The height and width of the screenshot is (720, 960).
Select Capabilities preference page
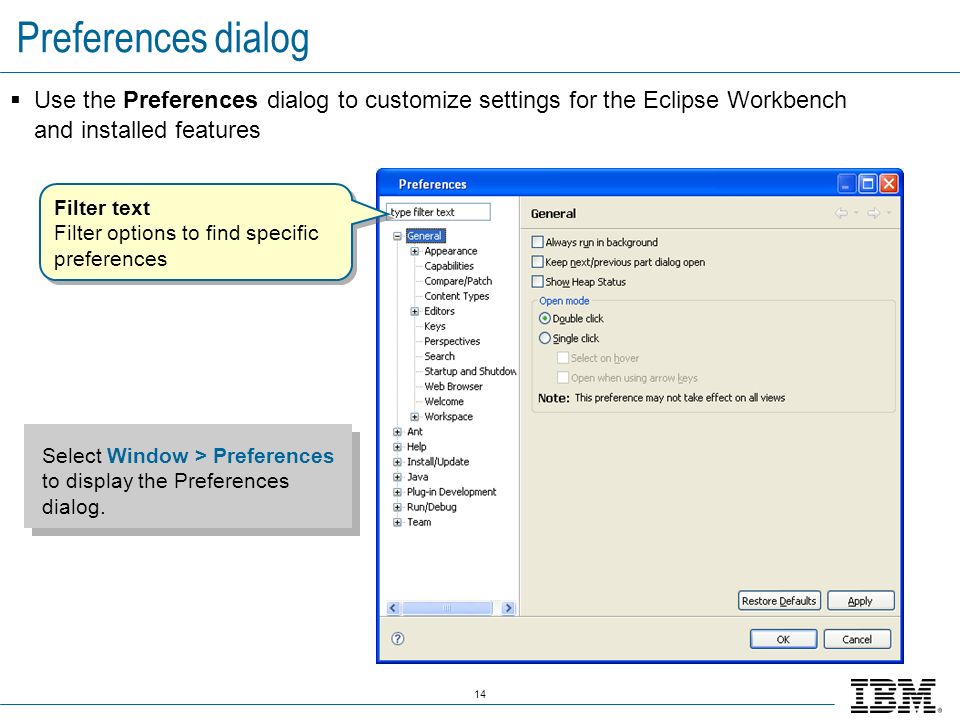449,266
